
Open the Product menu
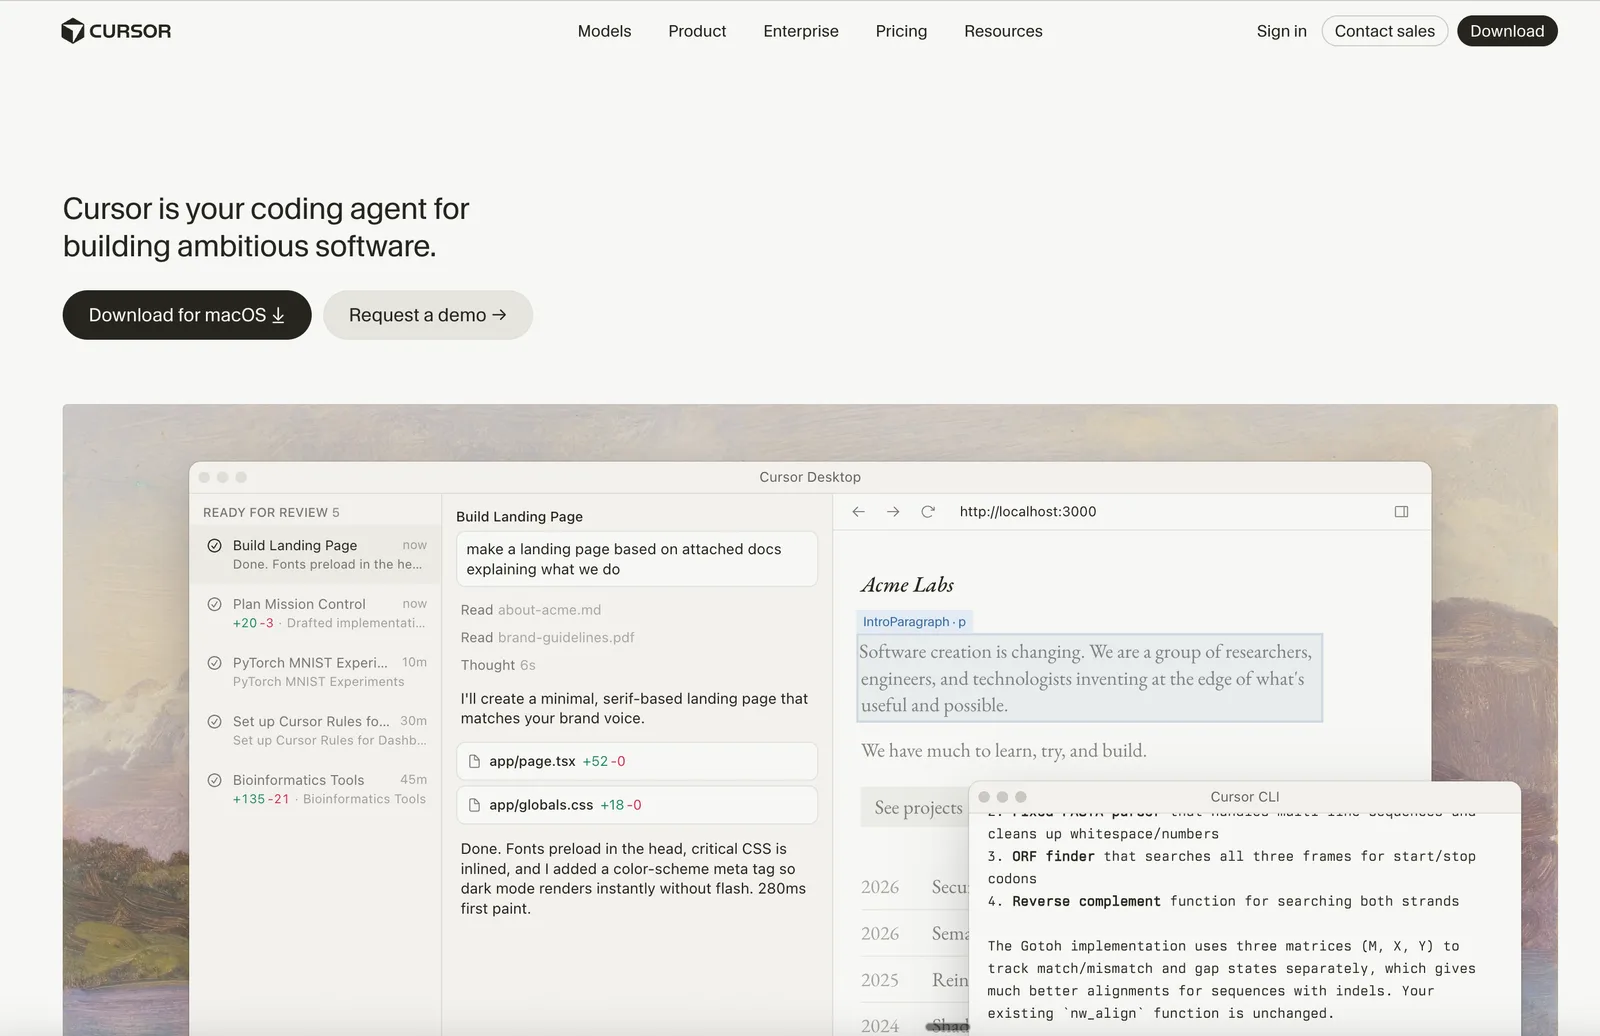point(697,31)
